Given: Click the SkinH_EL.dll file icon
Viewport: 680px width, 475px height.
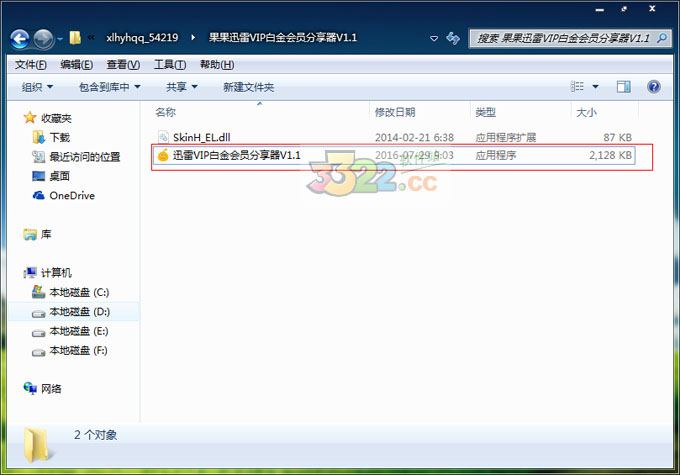Looking at the screenshot, I should tap(163, 138).
